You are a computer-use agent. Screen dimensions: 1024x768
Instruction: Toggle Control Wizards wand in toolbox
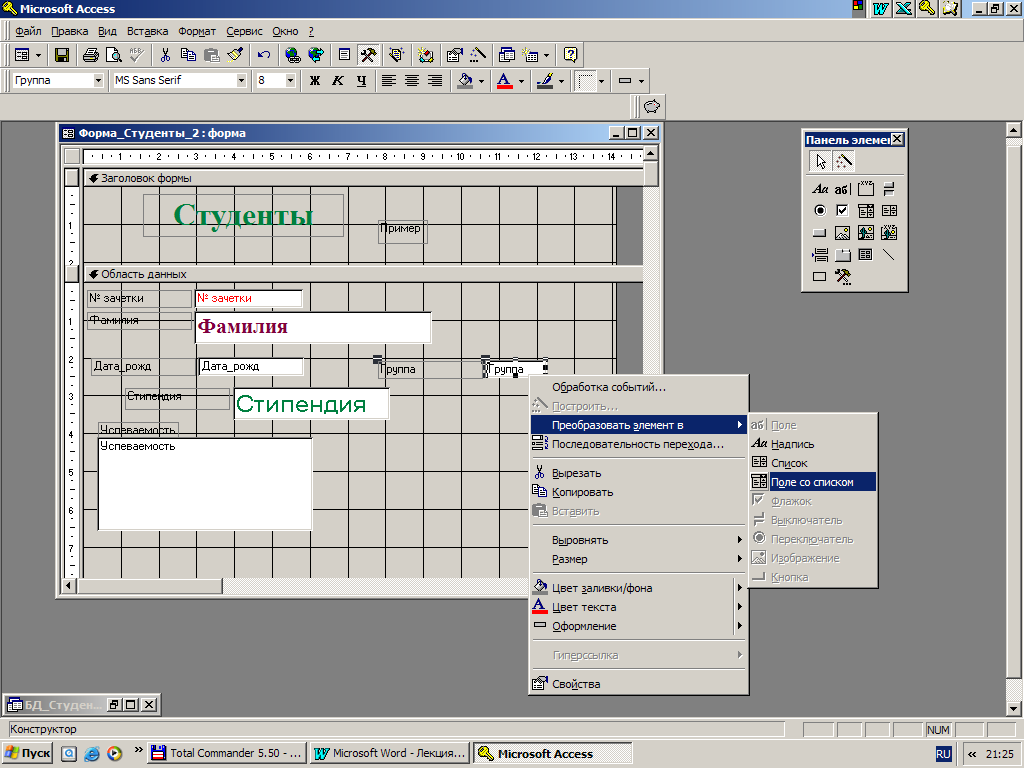coord(843,161)
